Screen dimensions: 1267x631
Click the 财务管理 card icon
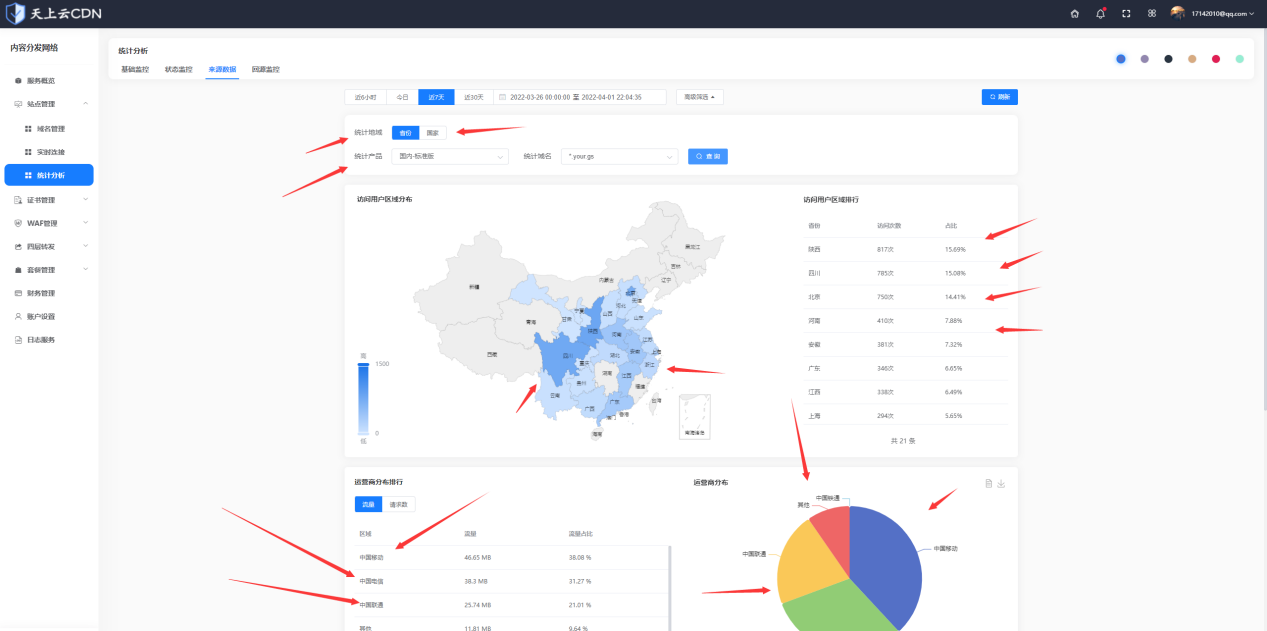[x=18, y=293]
